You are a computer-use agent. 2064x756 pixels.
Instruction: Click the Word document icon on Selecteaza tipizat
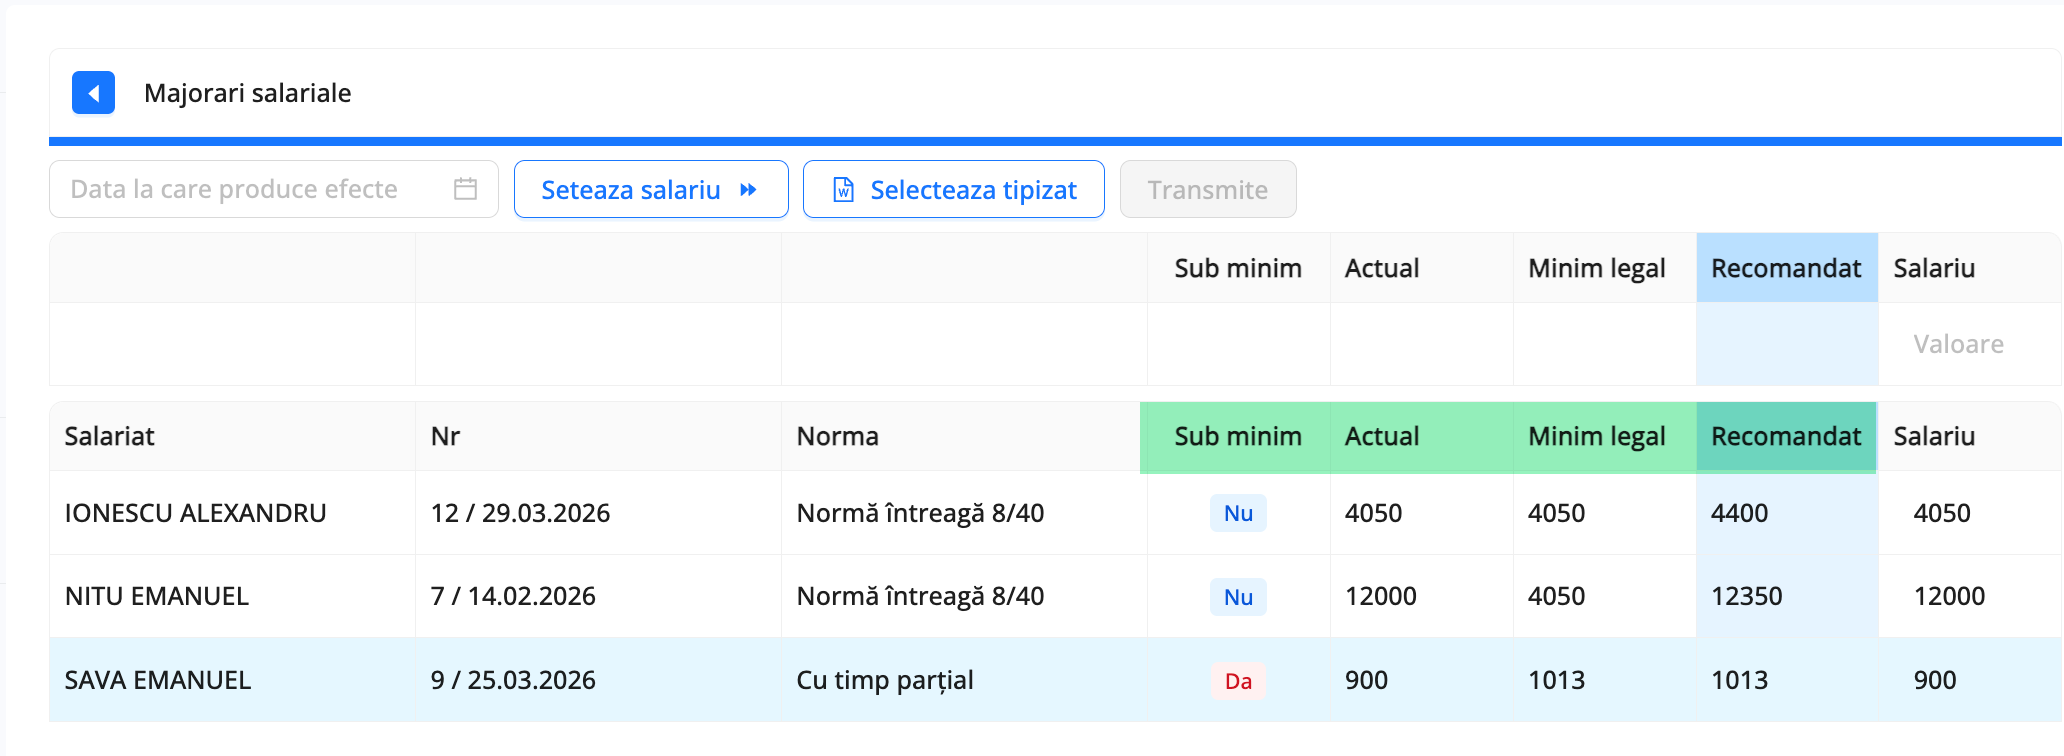(843, 190)
